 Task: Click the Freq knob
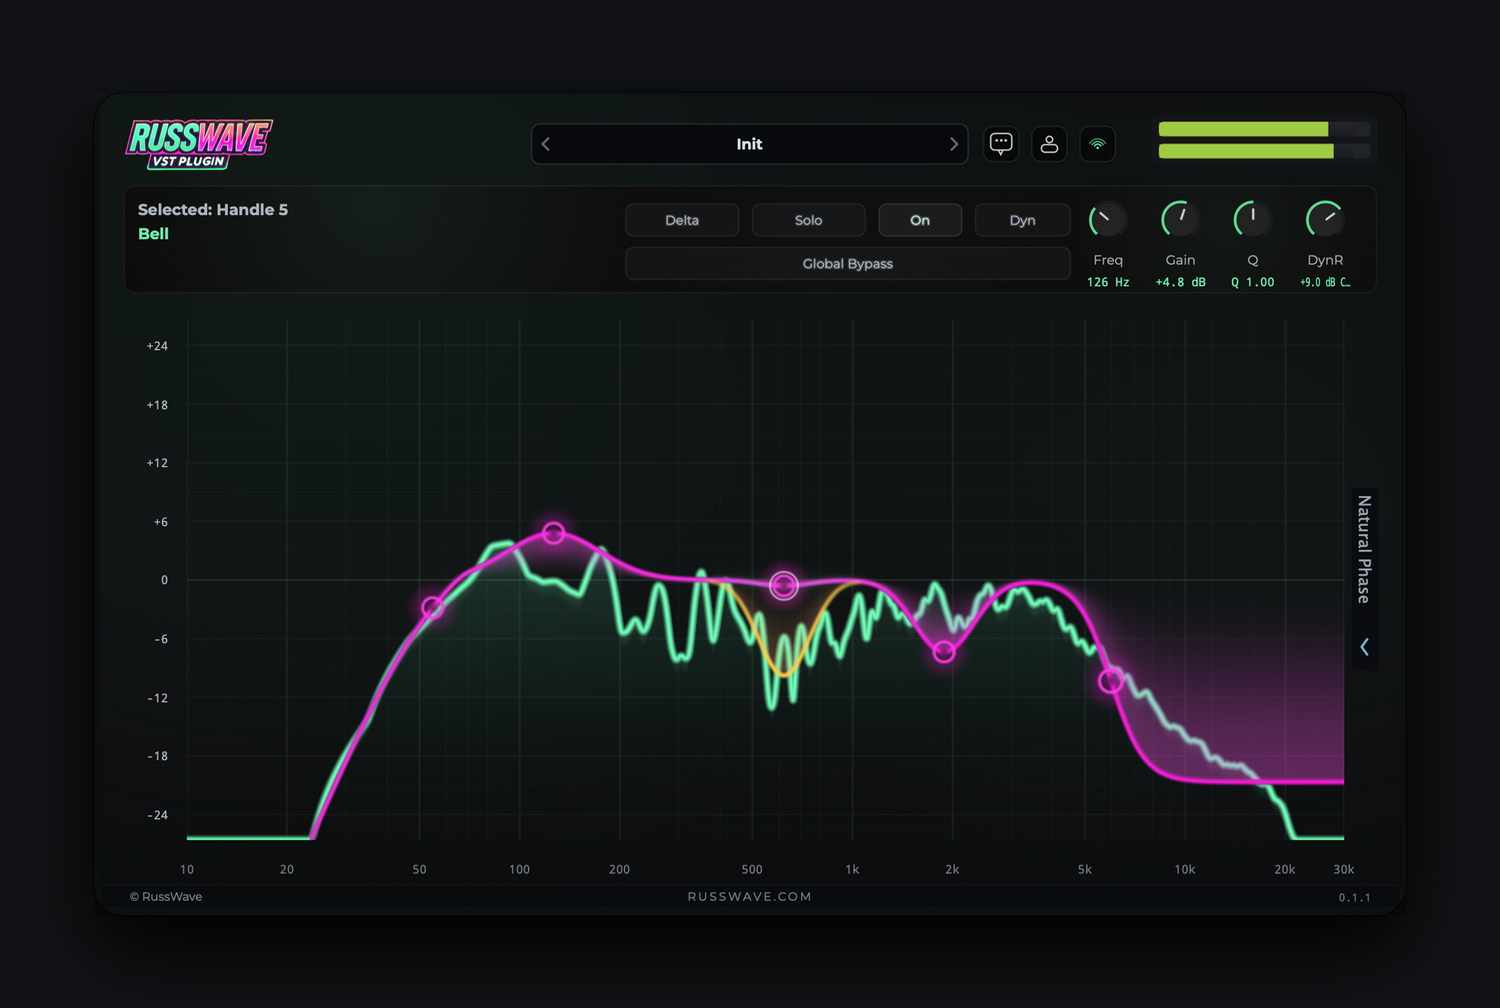[1108, 219]
